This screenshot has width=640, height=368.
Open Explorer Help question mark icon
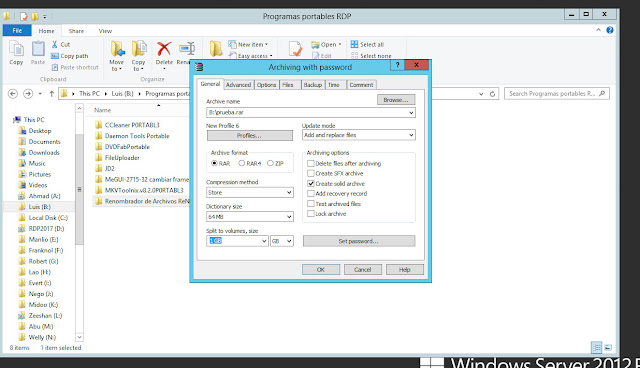tap(610, 30)
